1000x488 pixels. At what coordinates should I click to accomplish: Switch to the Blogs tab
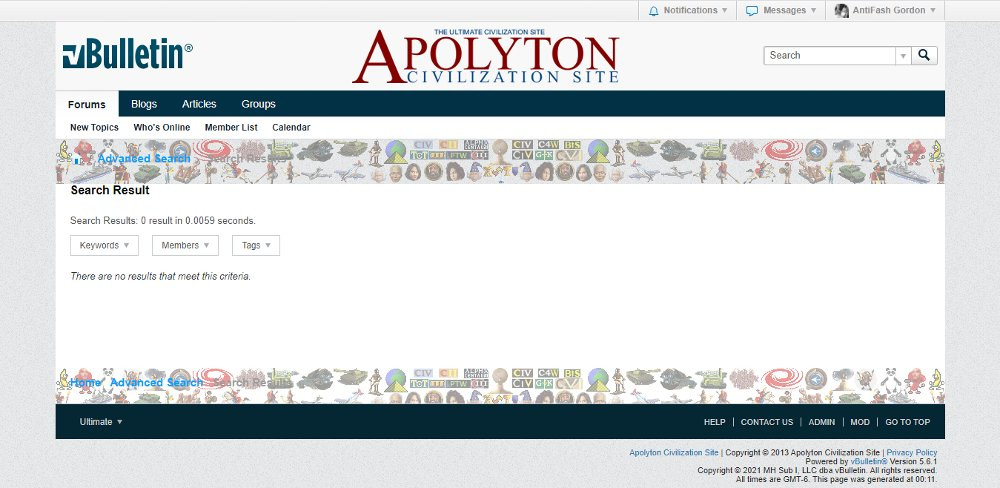pos(144,104)
